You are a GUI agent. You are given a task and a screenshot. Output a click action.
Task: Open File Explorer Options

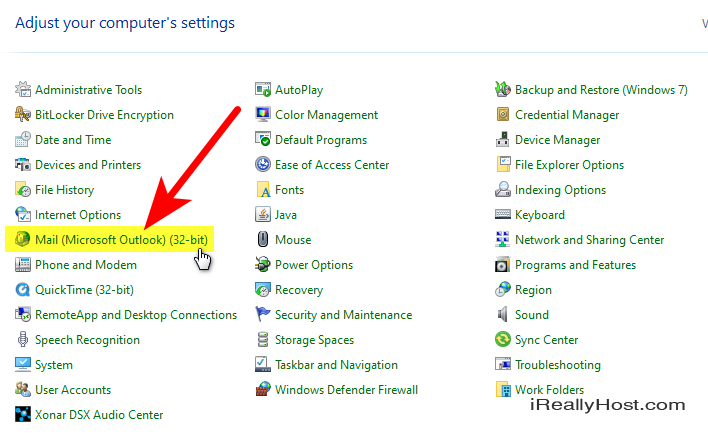[x=569, y=165]
